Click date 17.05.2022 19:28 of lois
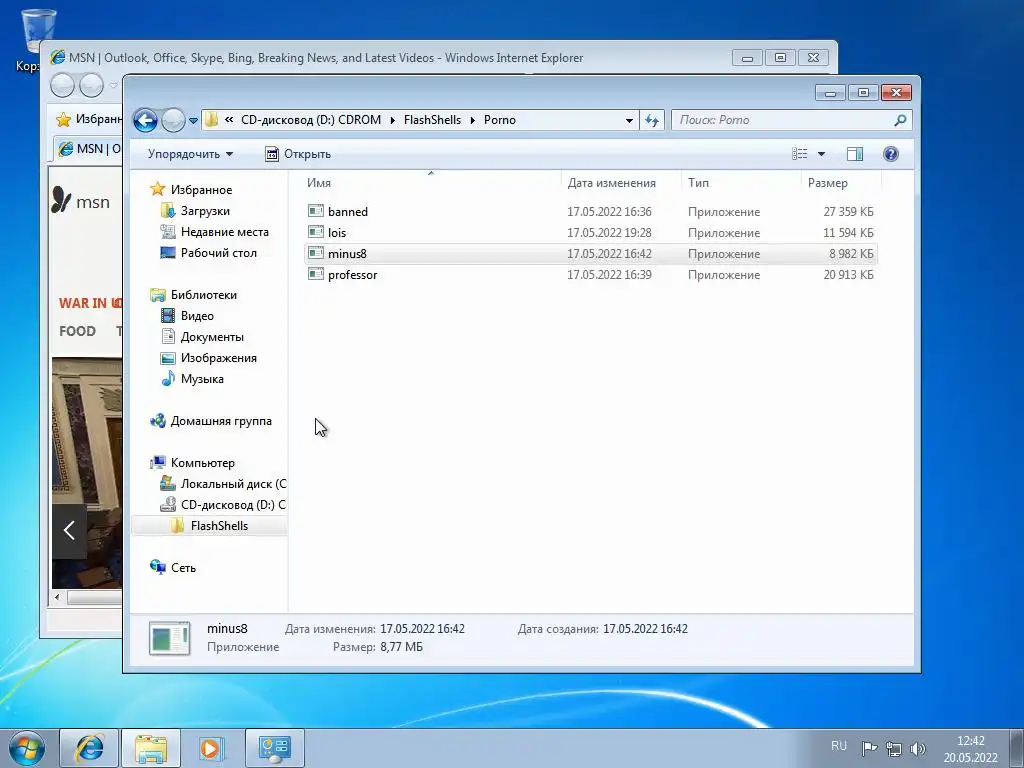 [609, 232]
